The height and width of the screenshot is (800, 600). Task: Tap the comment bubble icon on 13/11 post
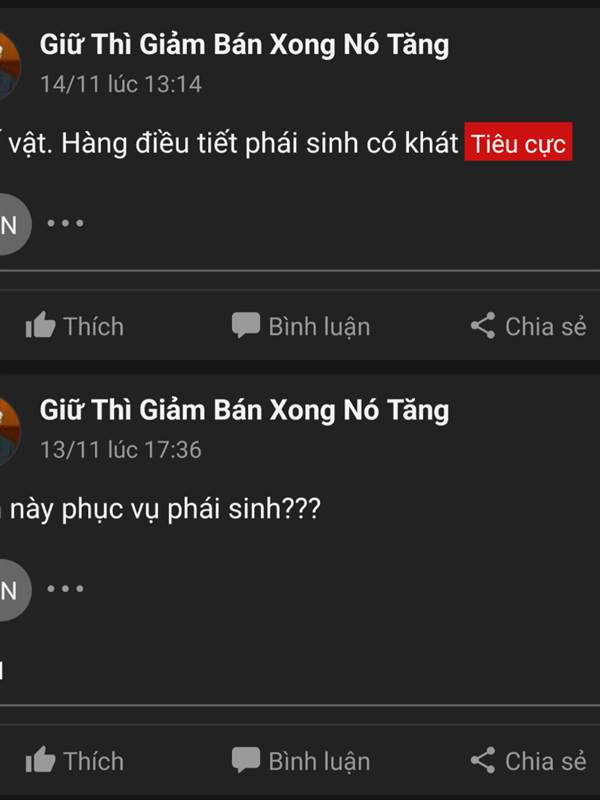point(246,760)
